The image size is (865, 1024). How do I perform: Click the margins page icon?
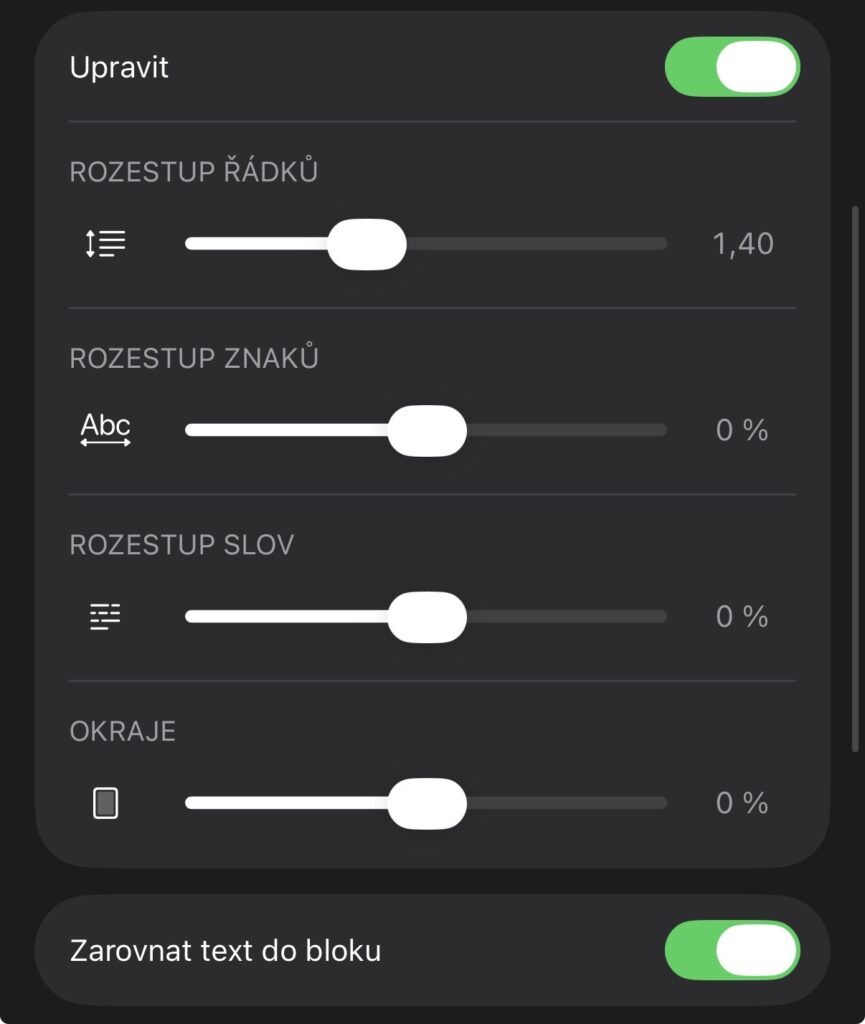[x=106, y=803]
